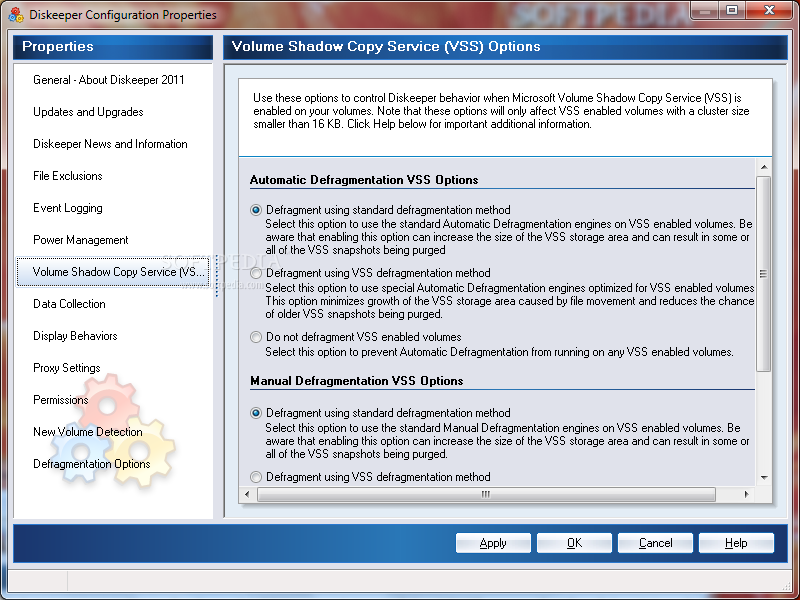This screenshot has height=600, width=800.
Task: Go to Diskeeper News and Information
Action: (x=110, y=144)
